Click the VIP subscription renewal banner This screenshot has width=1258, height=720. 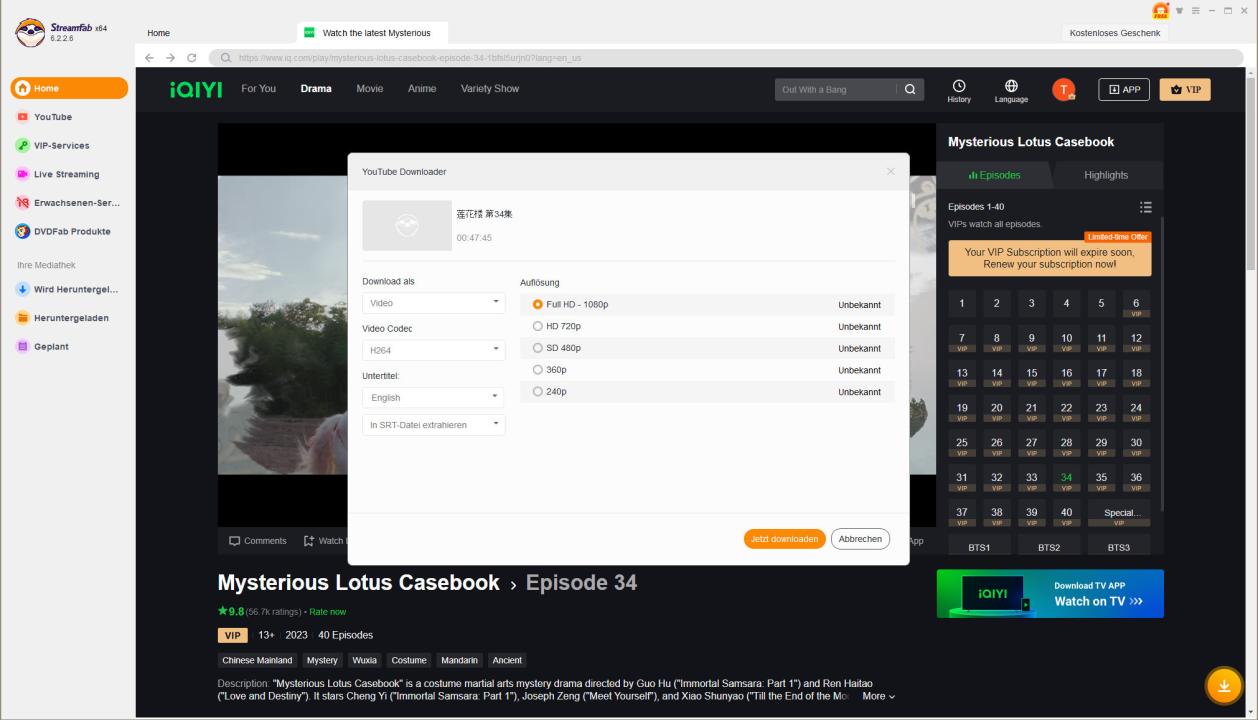click(x=1050, y=258)
